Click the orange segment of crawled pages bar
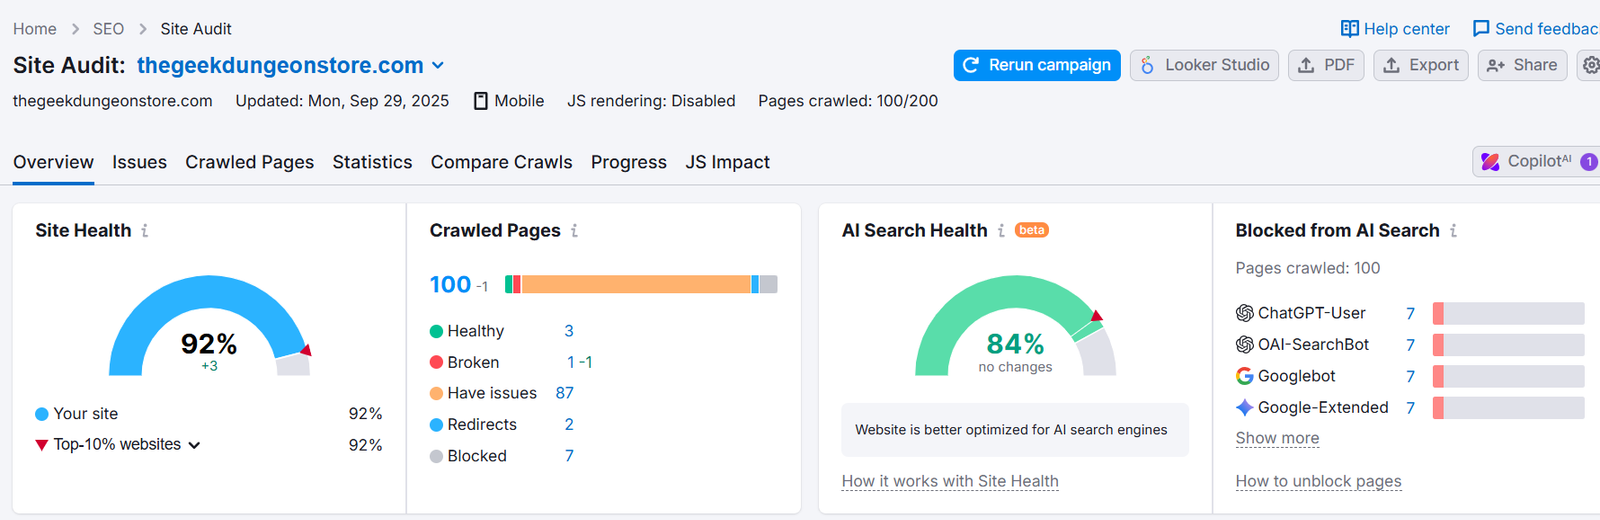Image resolution: width=1600 pixels, height=520 pixels. click(x=636, y=285)
